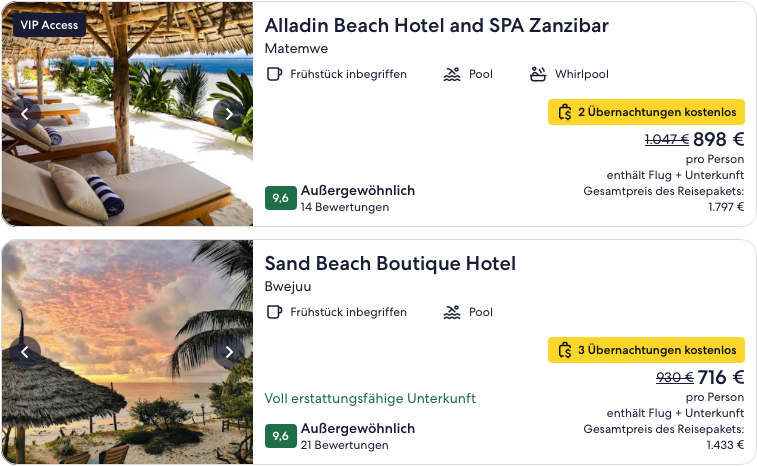Click the VIP Access badge
Viewport: 757px width, 466px height.
[49, 25]
